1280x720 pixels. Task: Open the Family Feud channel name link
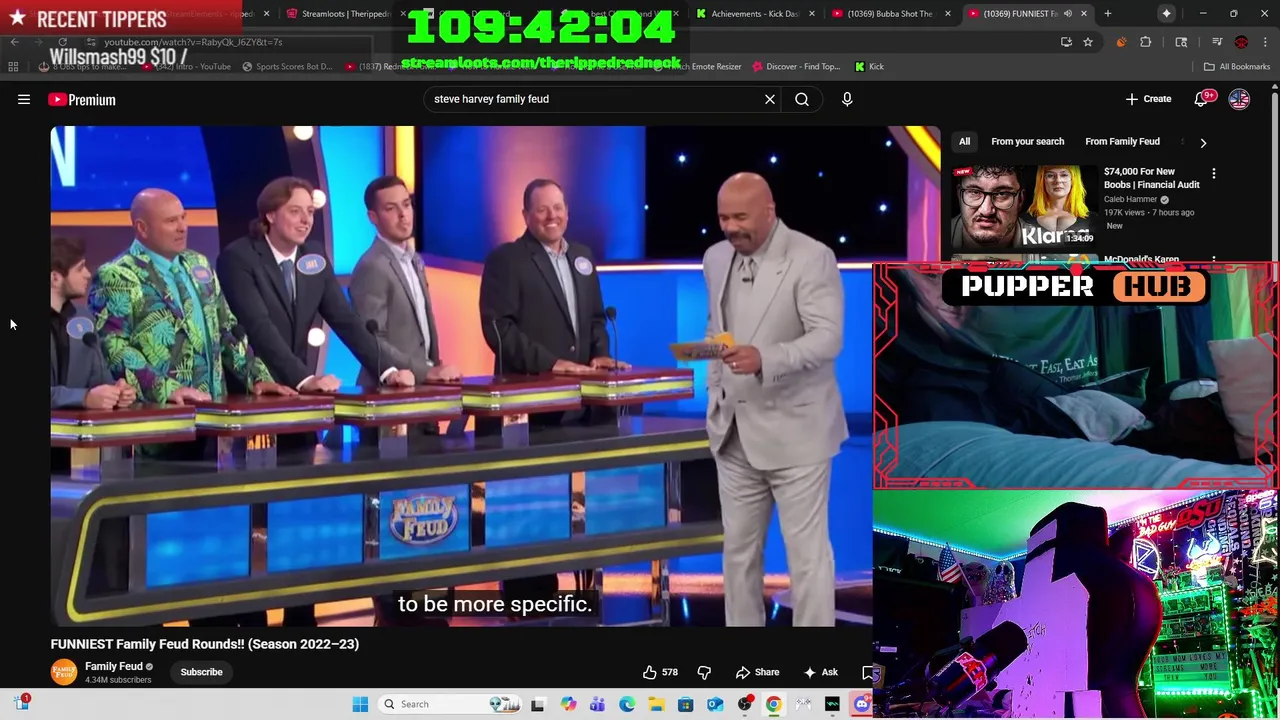114,666
